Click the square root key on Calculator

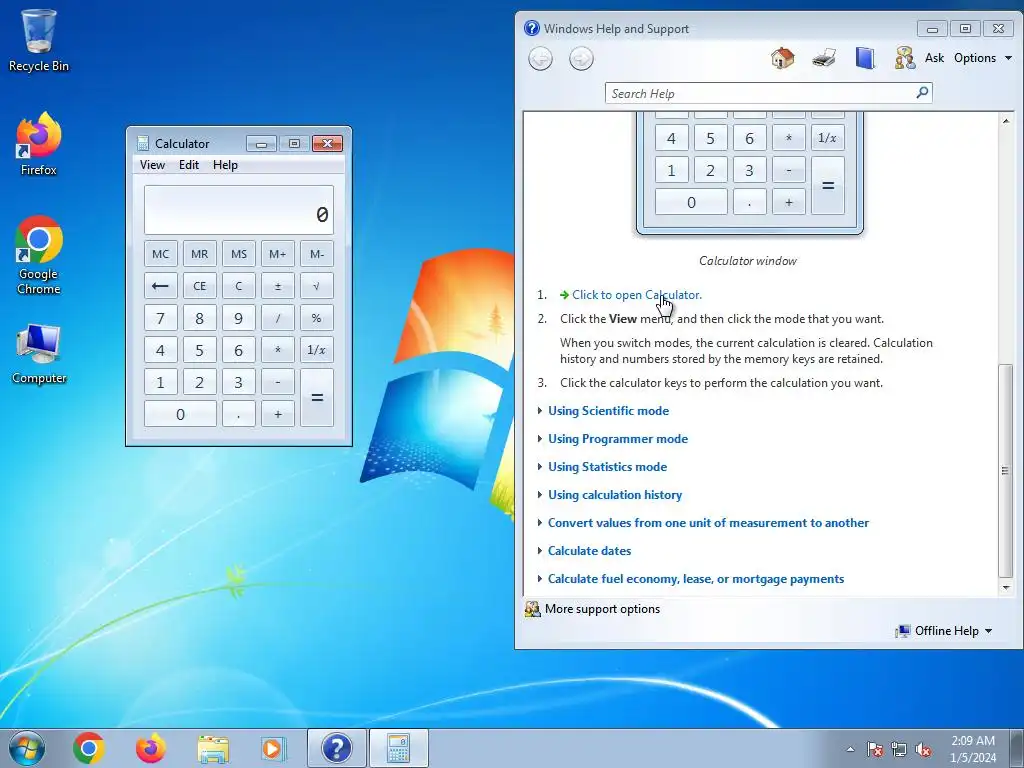pos(317,286)
